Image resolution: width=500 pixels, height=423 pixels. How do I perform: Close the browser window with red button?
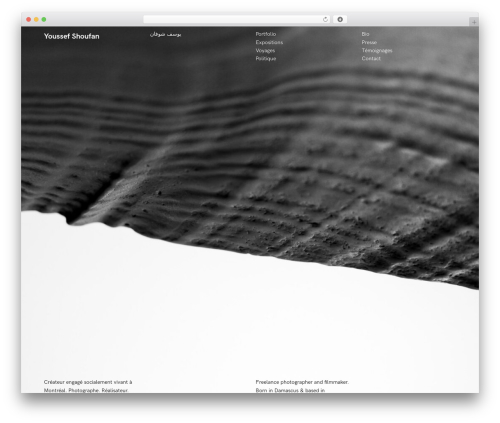point(29,20)
